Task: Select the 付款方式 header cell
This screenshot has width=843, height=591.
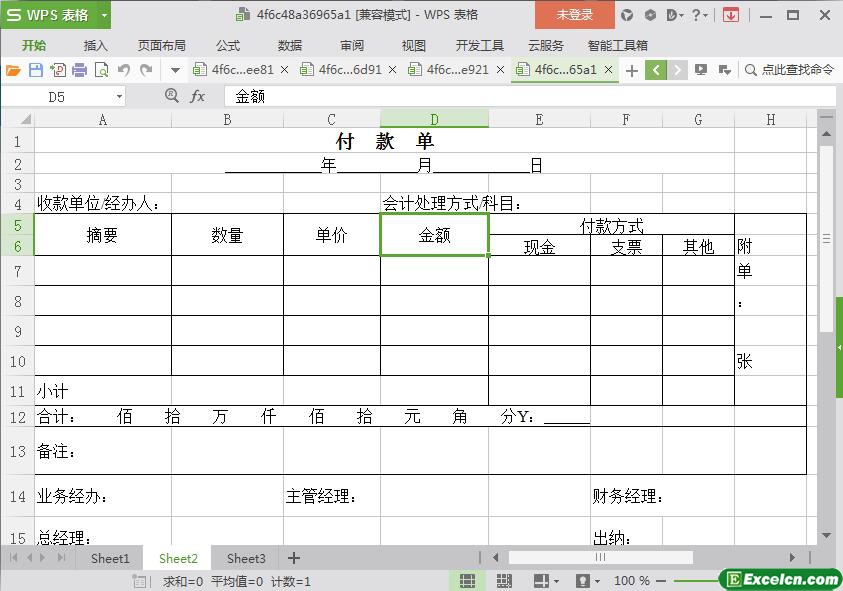Action: [611, 225]
